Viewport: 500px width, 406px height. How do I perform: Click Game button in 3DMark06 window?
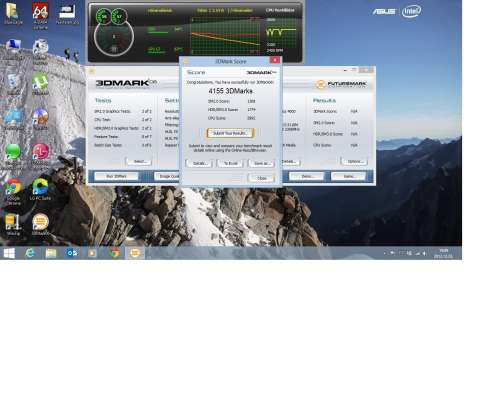point(348,176)
